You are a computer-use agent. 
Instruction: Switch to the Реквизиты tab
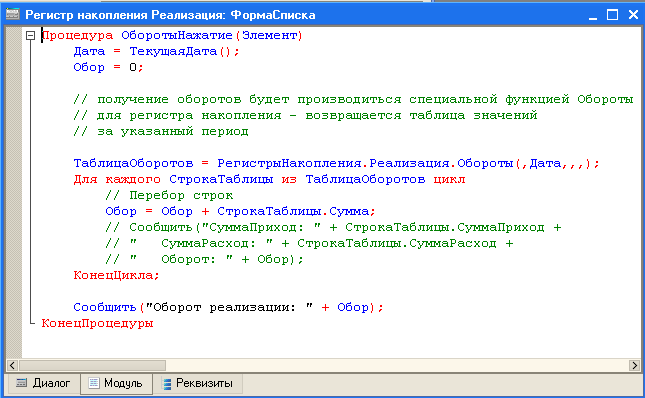click(x=198, y=383)
